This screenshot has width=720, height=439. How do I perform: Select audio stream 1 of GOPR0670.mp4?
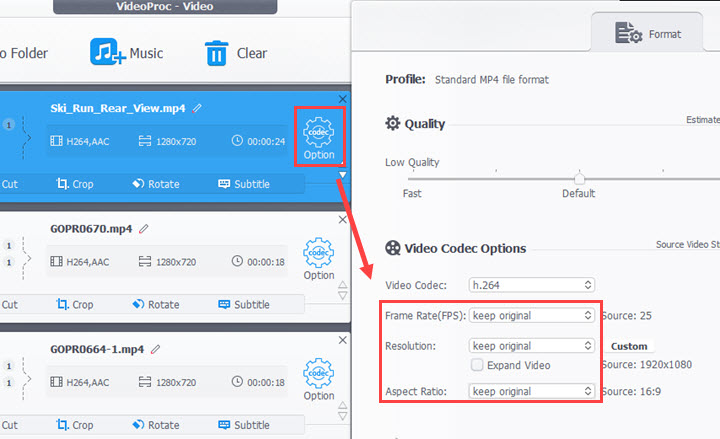(9, 262)
